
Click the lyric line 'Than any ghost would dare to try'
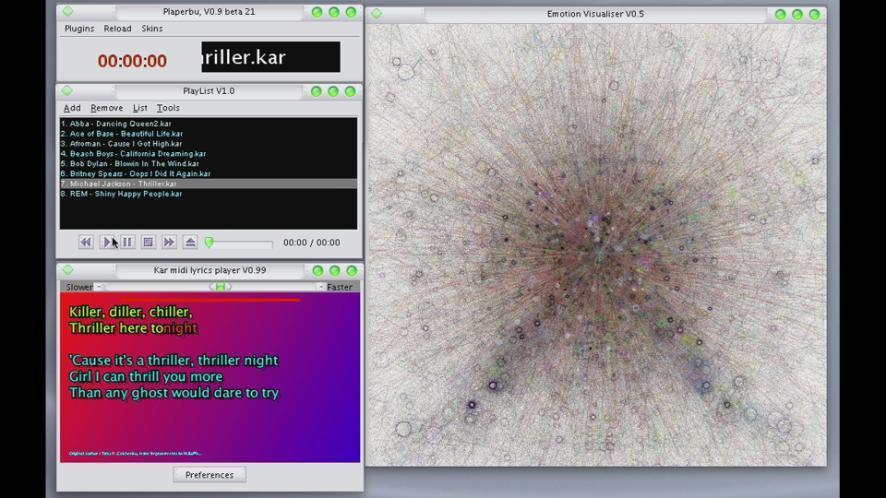coord(174,393)
